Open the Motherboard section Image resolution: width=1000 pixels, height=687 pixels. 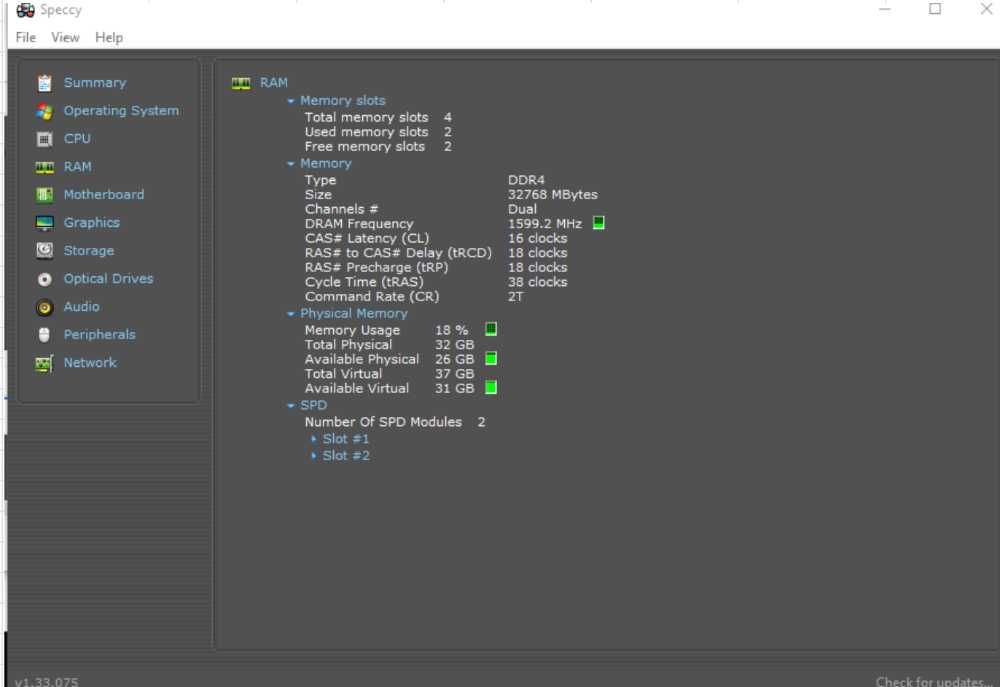[x=104, y=195]
